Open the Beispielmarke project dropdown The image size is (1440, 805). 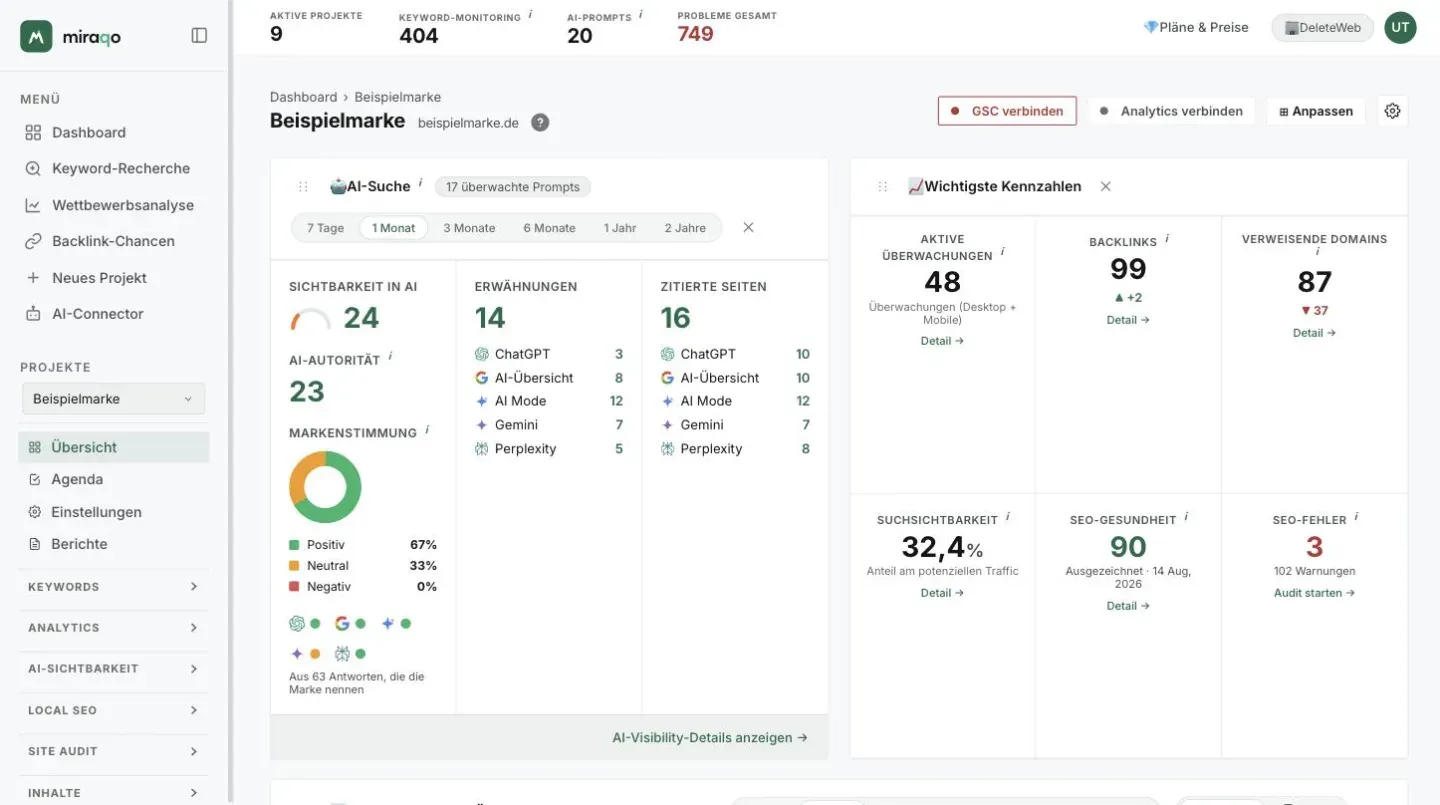pyautogui.click(x=113, y=399)
